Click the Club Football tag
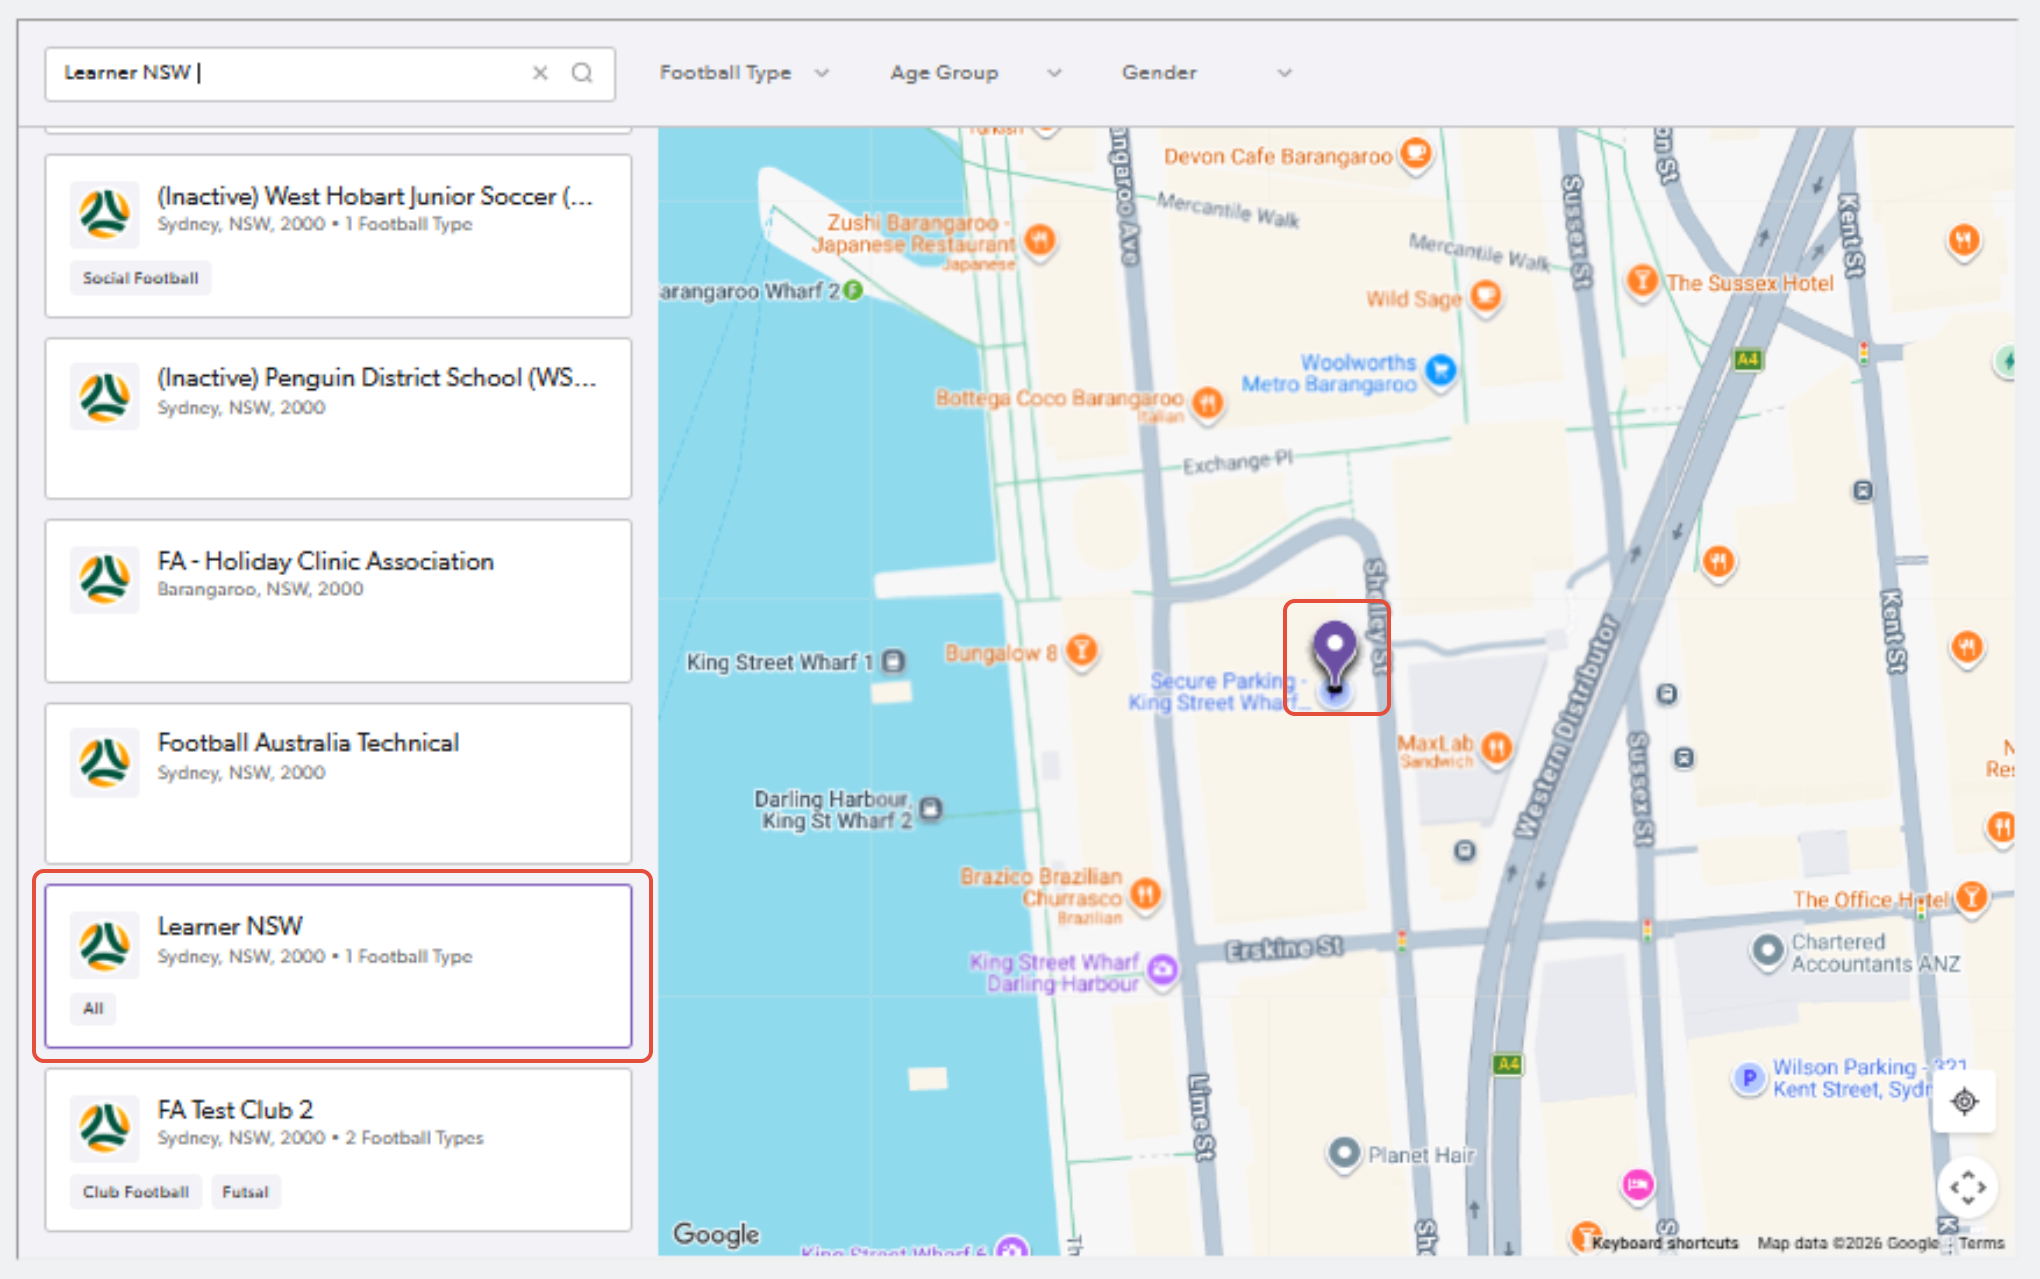Viewport: 2040px width, 1279px height. click(x=136, y=1192)
